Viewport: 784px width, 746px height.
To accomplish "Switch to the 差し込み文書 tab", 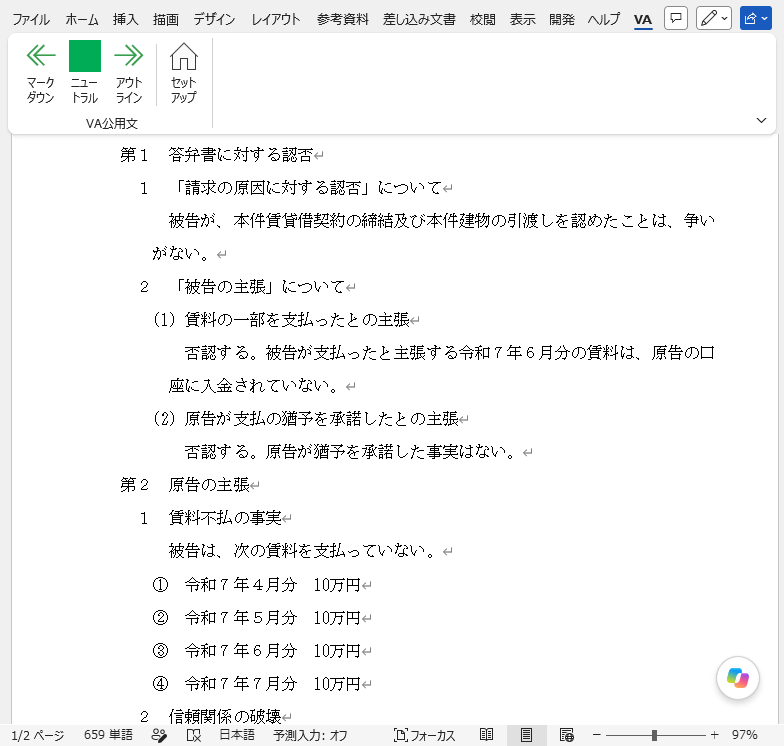I will 419,20.
